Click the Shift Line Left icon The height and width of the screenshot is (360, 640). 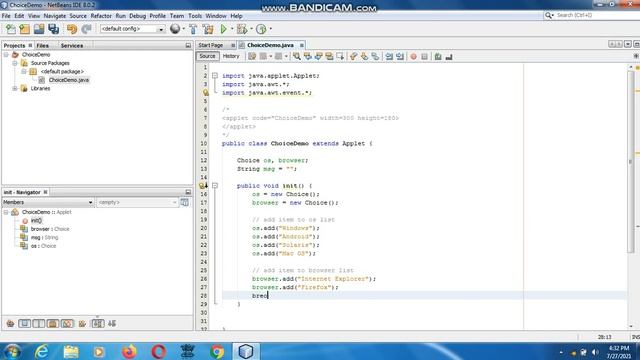coord(389,57)
